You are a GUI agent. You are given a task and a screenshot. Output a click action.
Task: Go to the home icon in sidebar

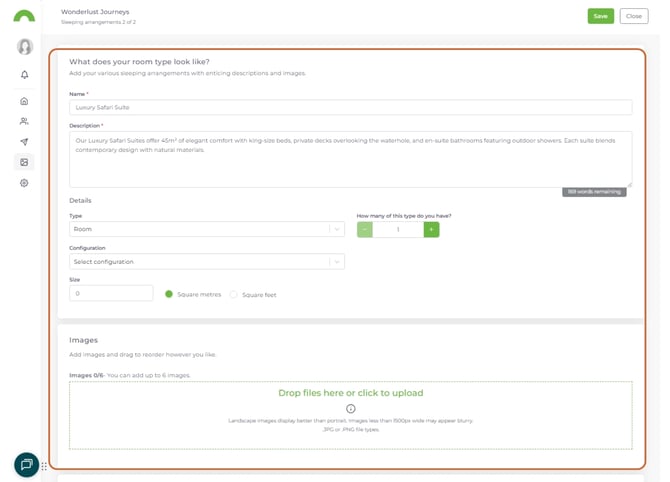[x=25, y=101]
